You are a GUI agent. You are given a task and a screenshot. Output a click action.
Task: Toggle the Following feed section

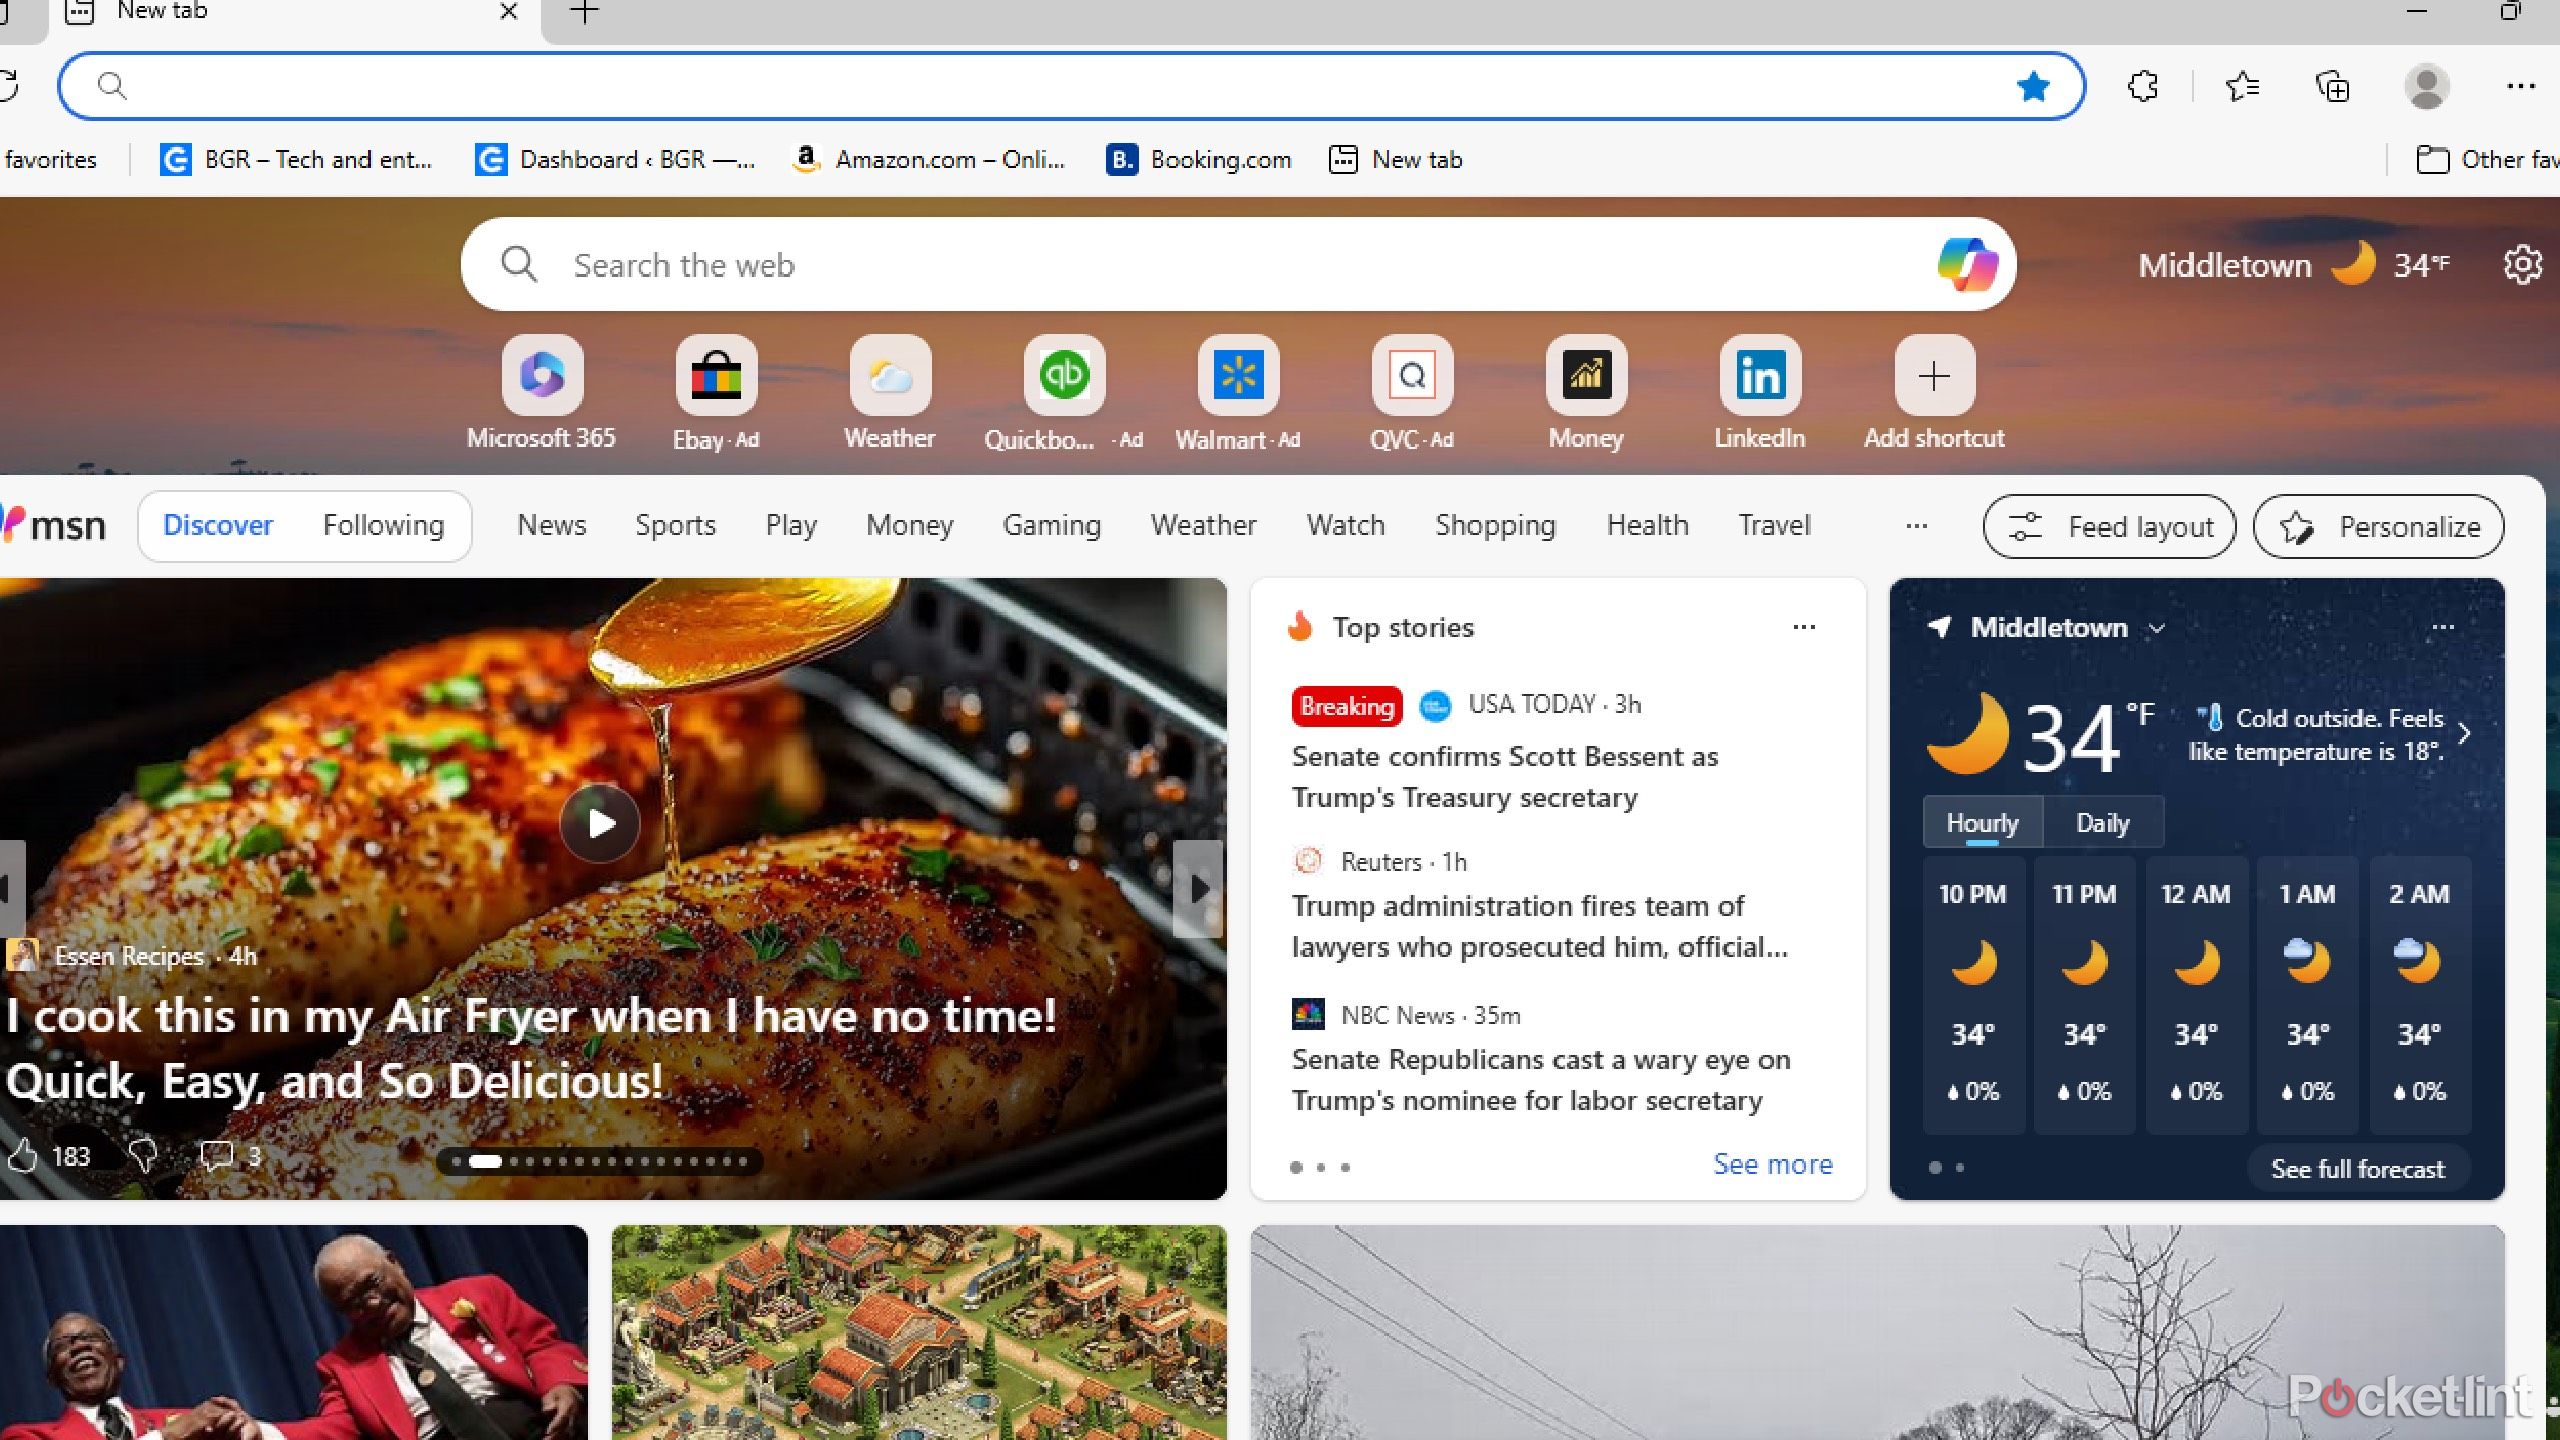click(383, 524)
